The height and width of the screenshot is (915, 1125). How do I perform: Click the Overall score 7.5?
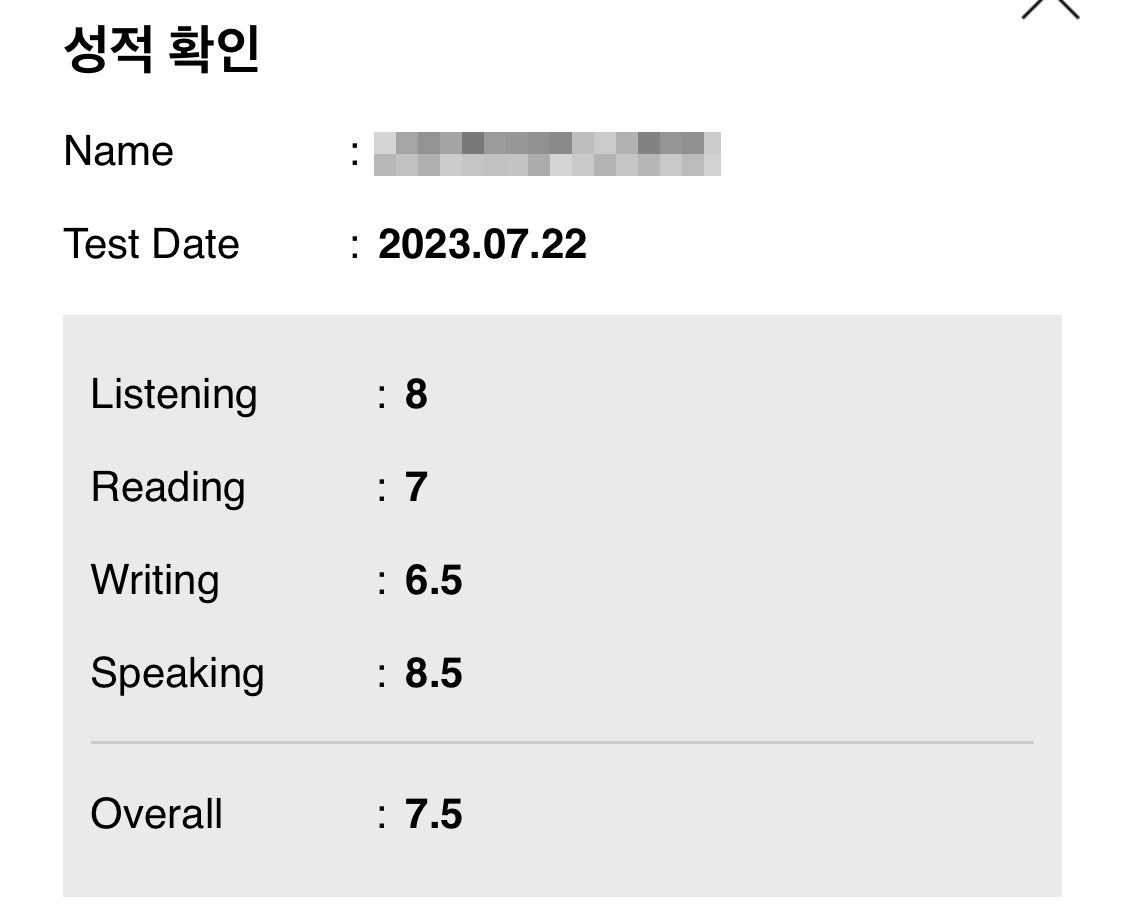[x=433, y=814]
